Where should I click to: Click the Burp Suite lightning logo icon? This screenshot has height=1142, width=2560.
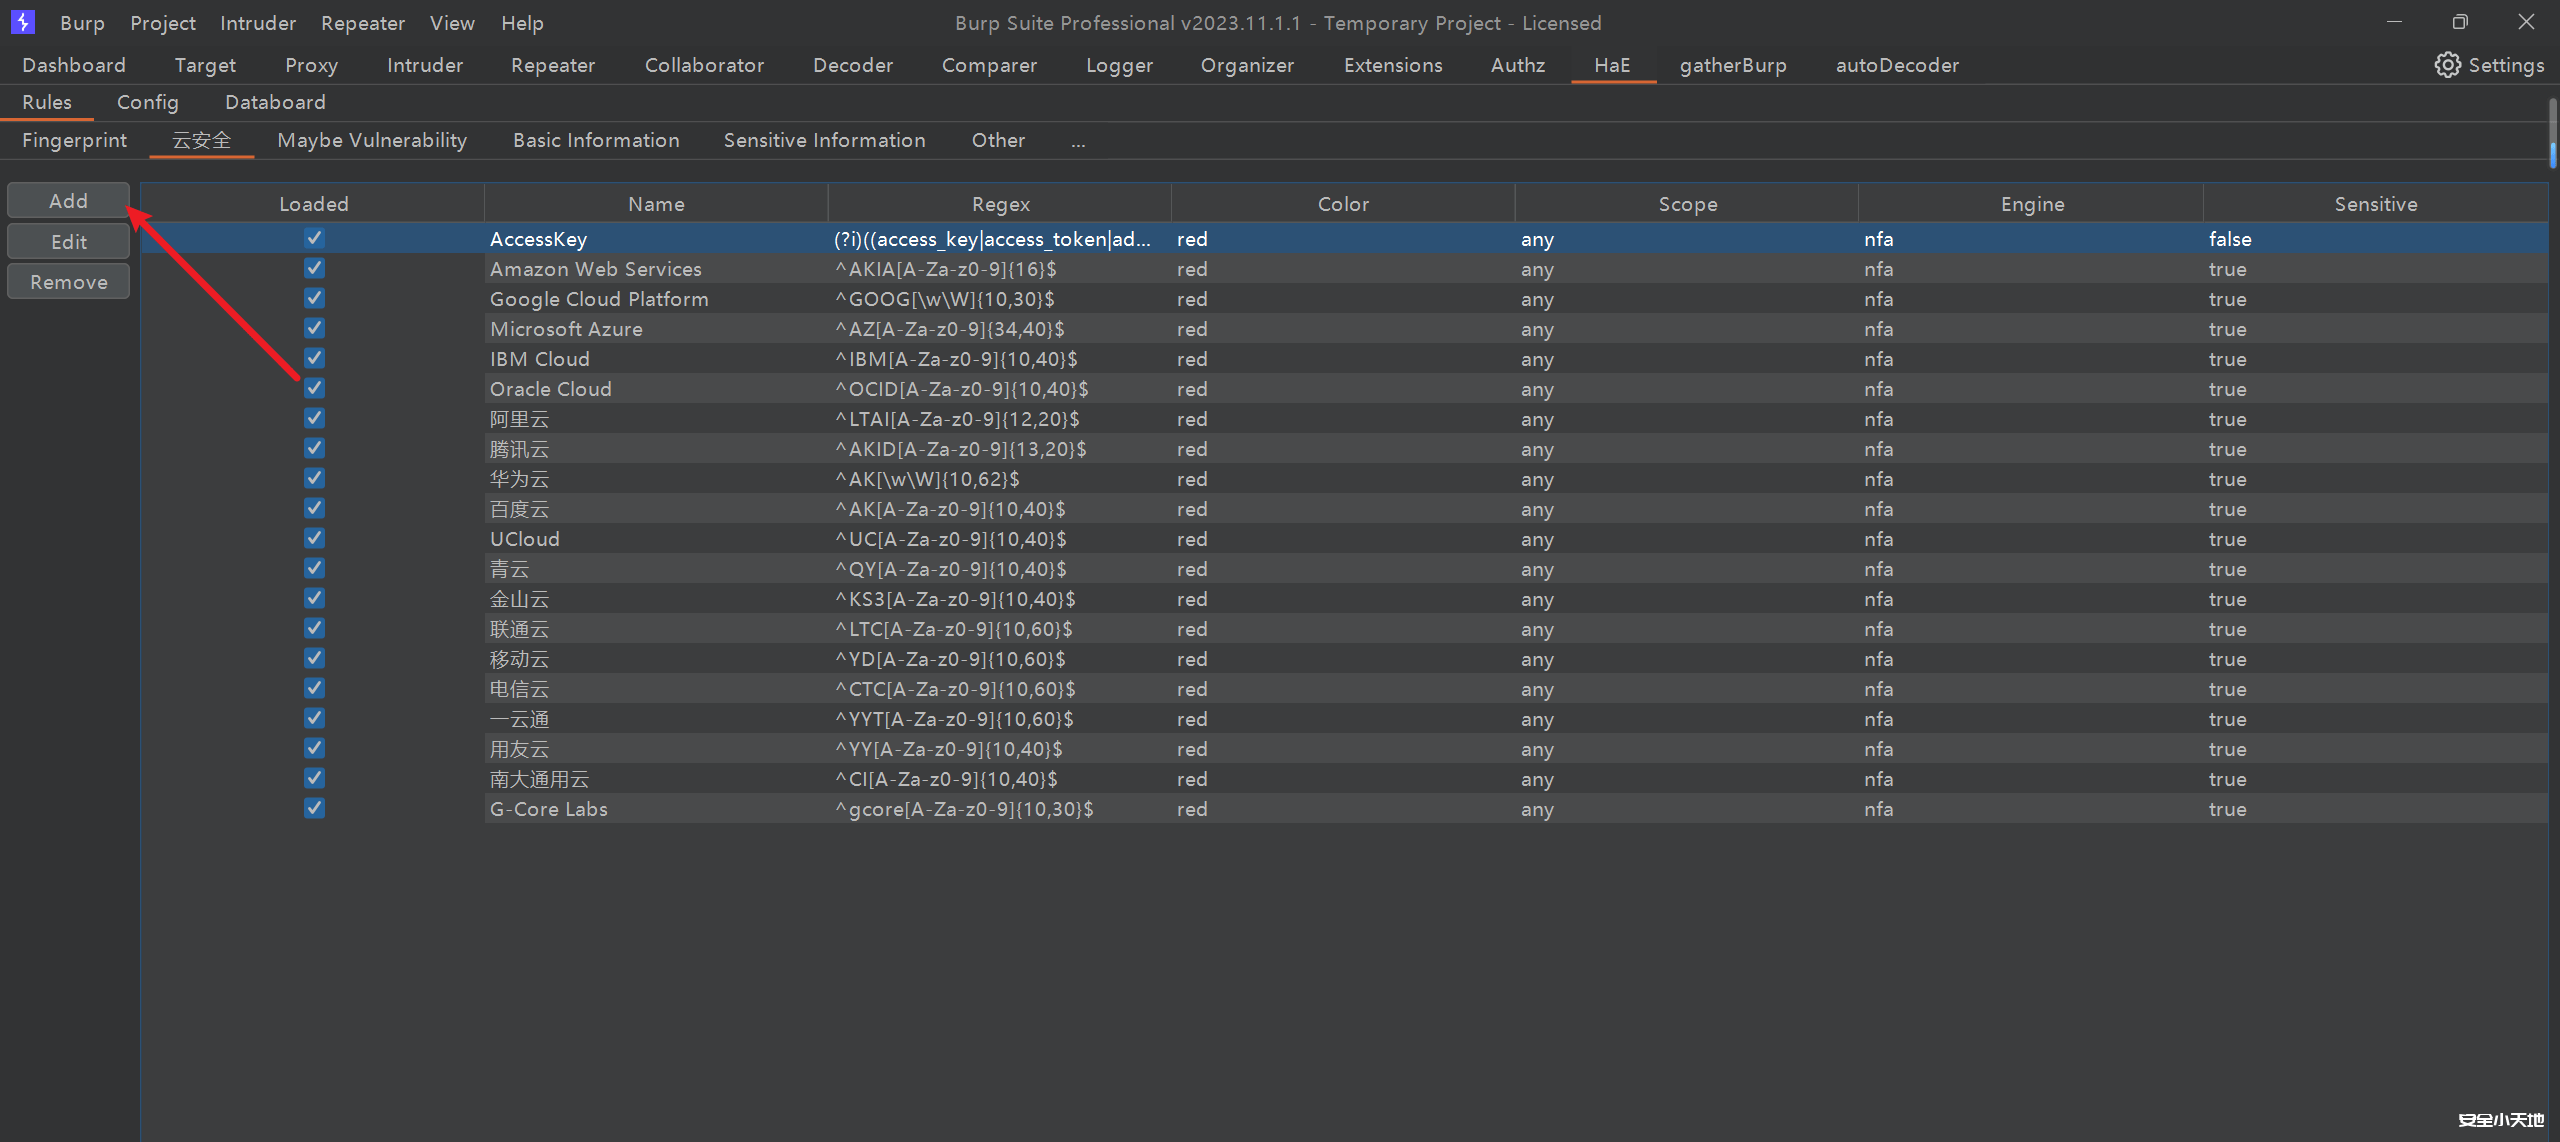pos(22,22)
